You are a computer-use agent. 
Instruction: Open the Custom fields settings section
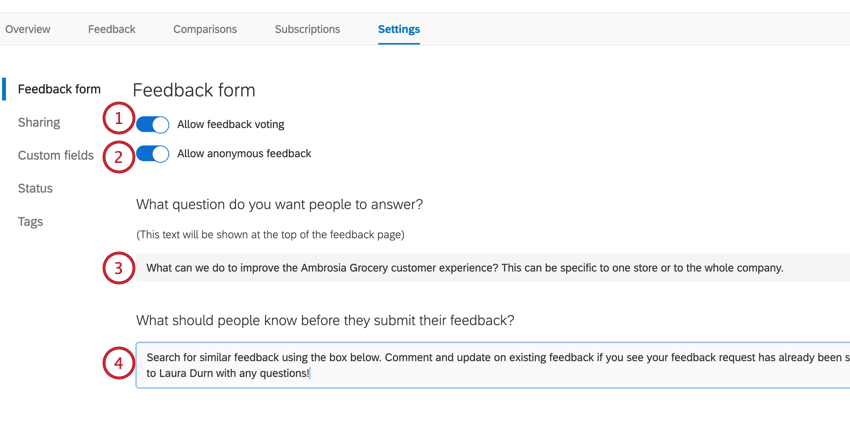coord(56,155)
